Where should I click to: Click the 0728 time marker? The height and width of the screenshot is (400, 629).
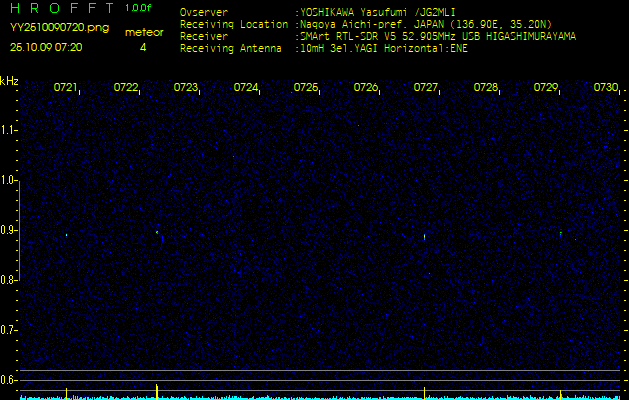tap(485, 88)
